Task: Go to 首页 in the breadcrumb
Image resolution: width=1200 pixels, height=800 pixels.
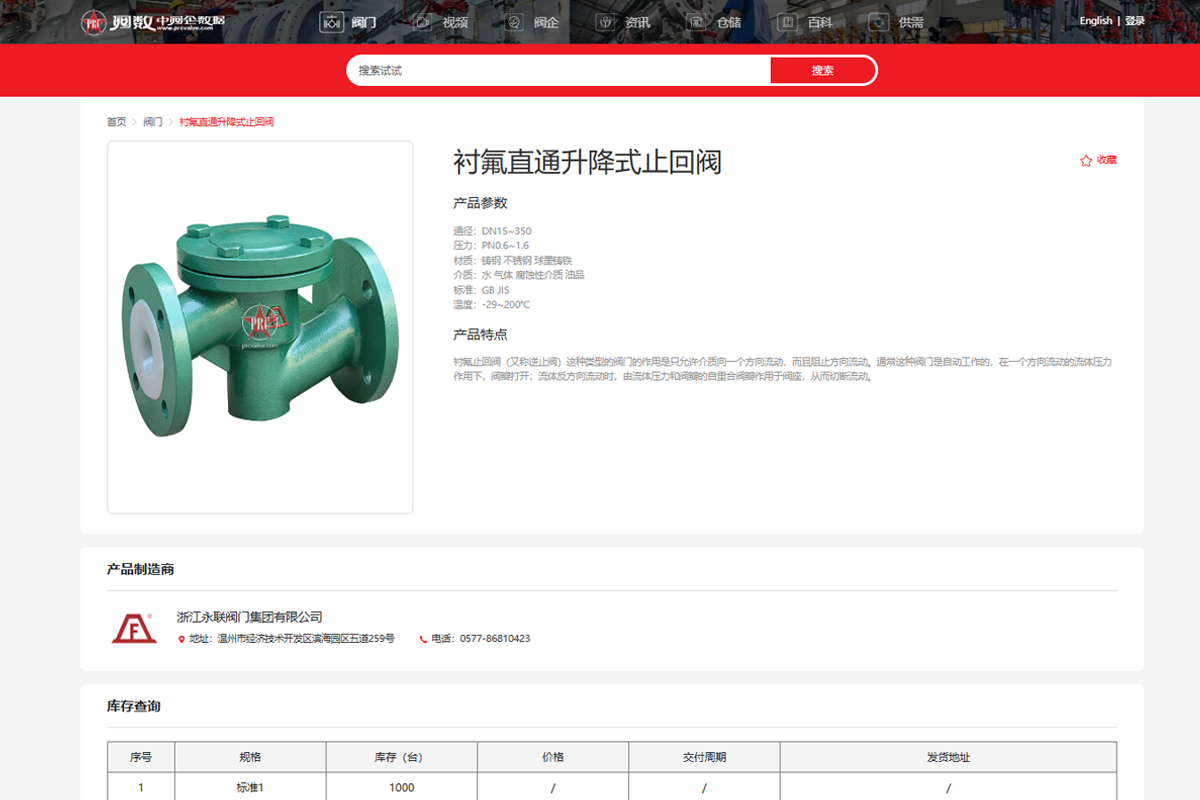Action: 117,122
